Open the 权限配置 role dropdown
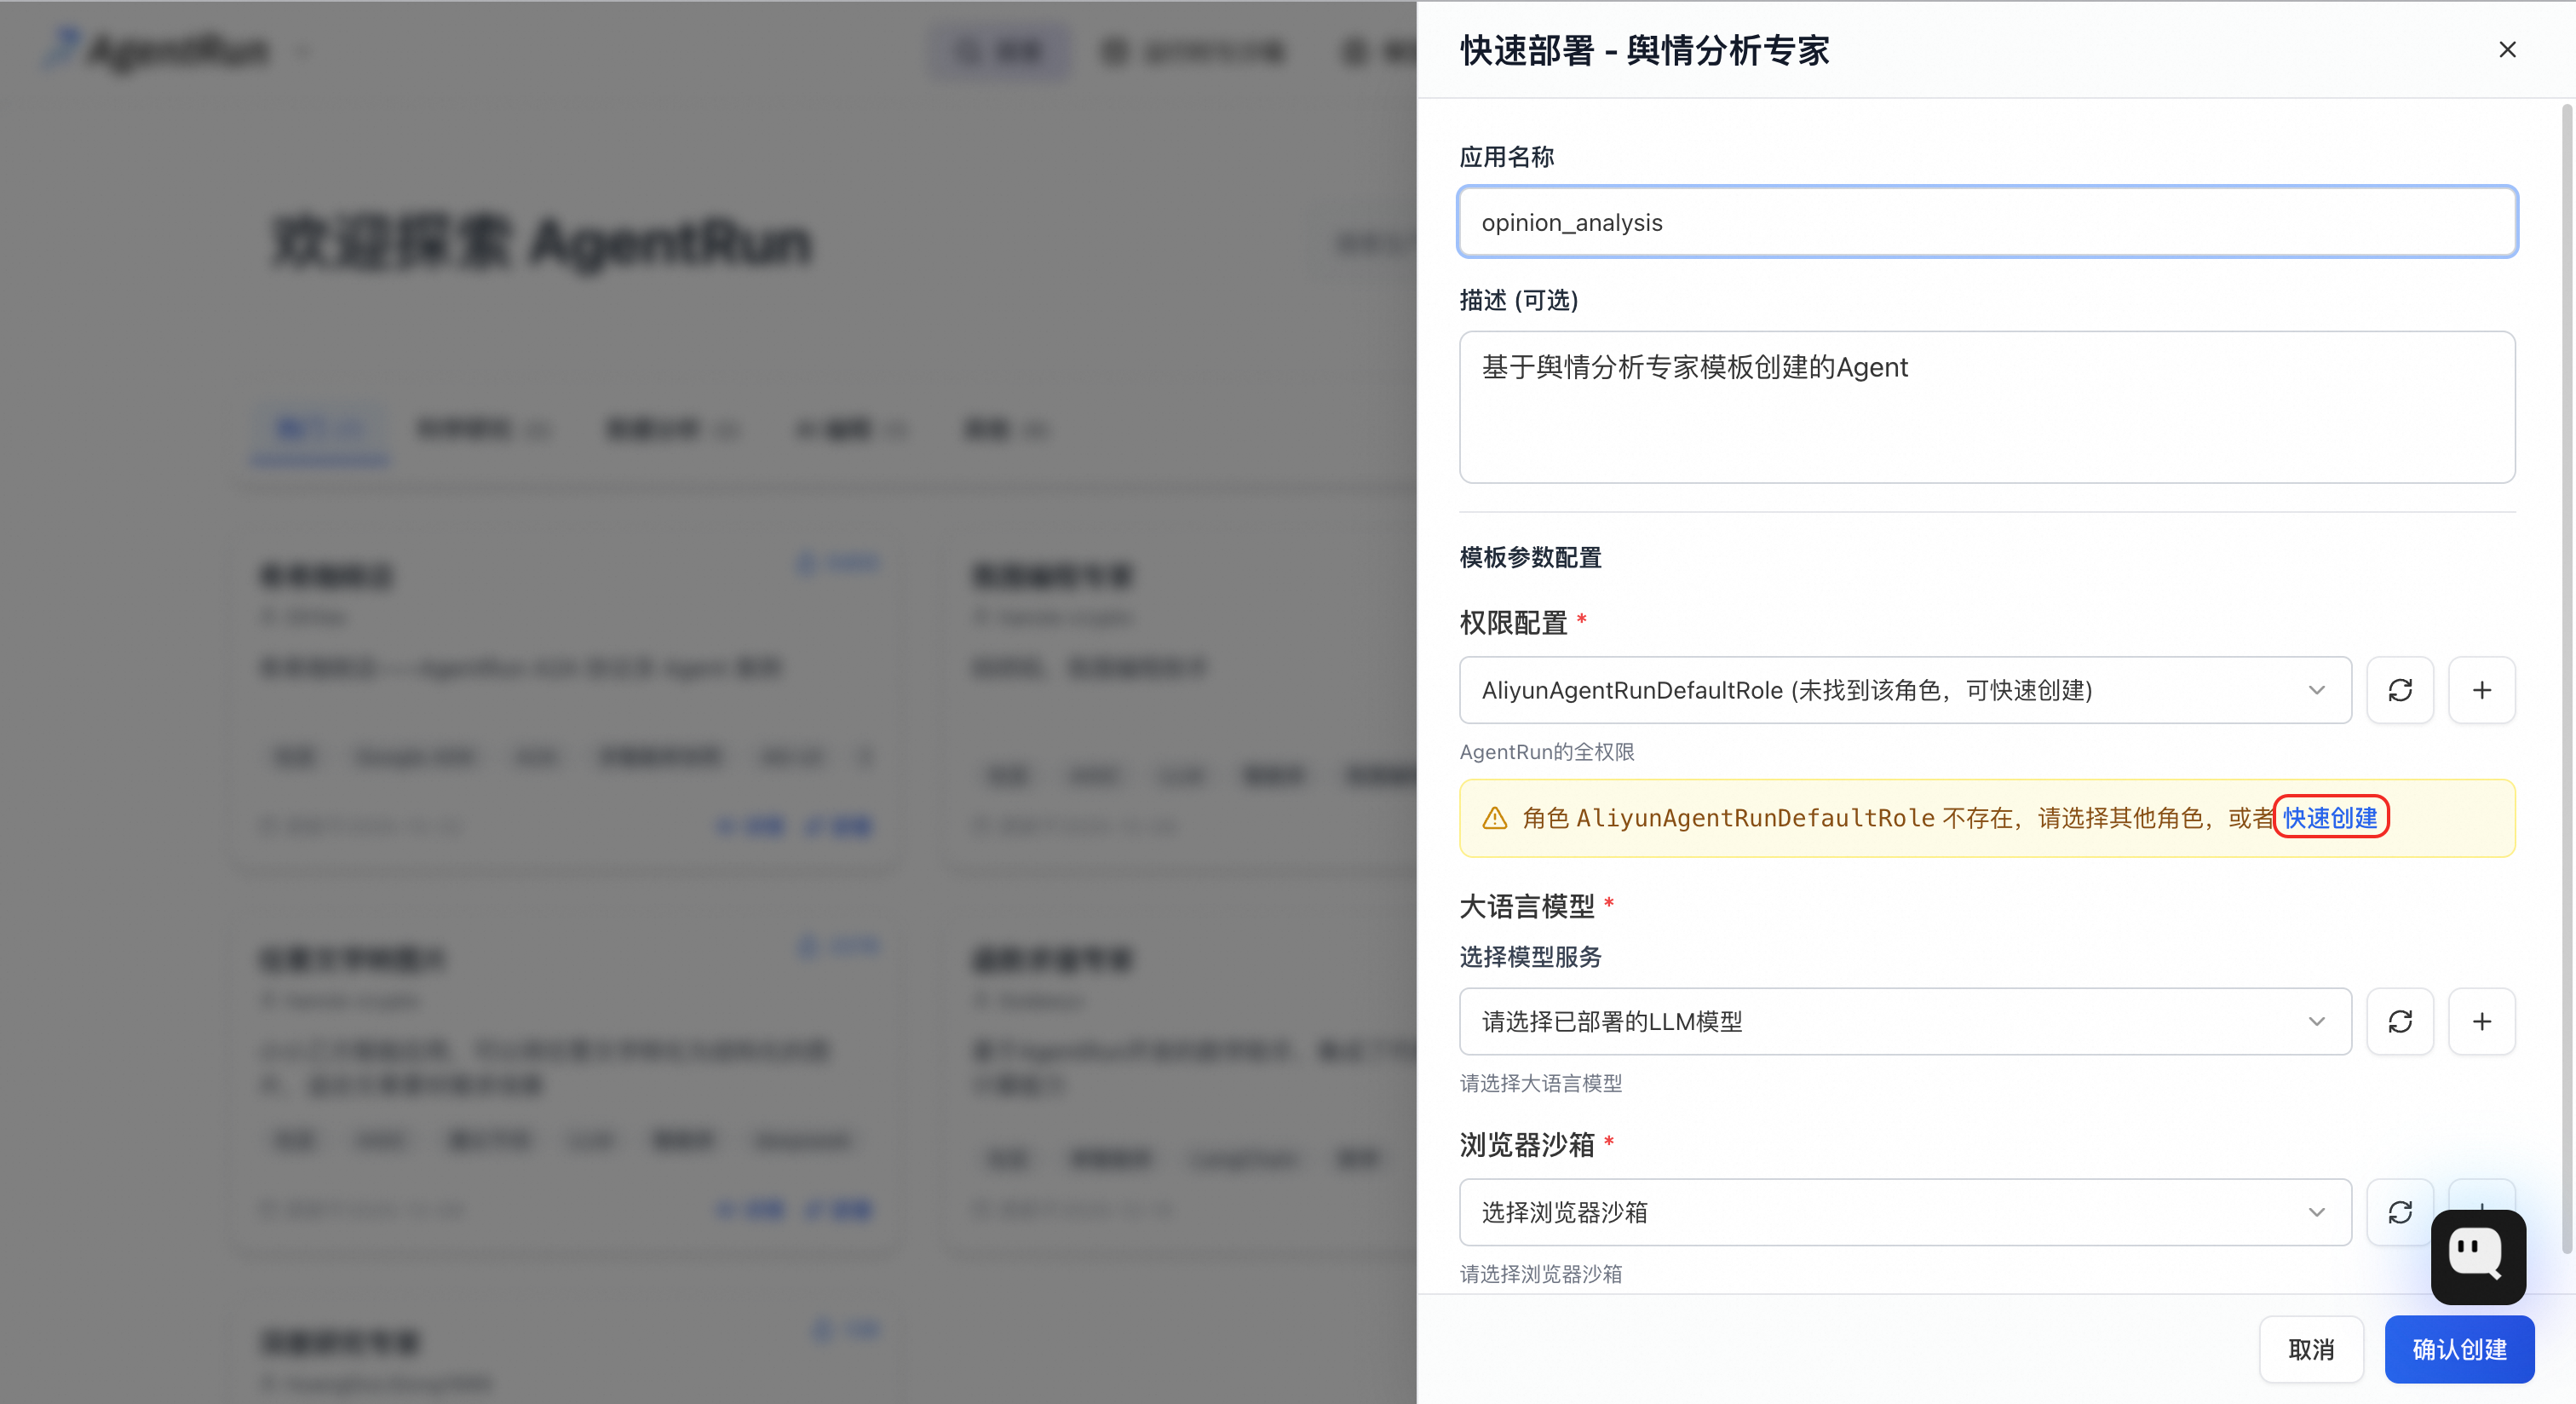The width and height of the screenshot is (2576, 1404). (x=1905, y=690)
